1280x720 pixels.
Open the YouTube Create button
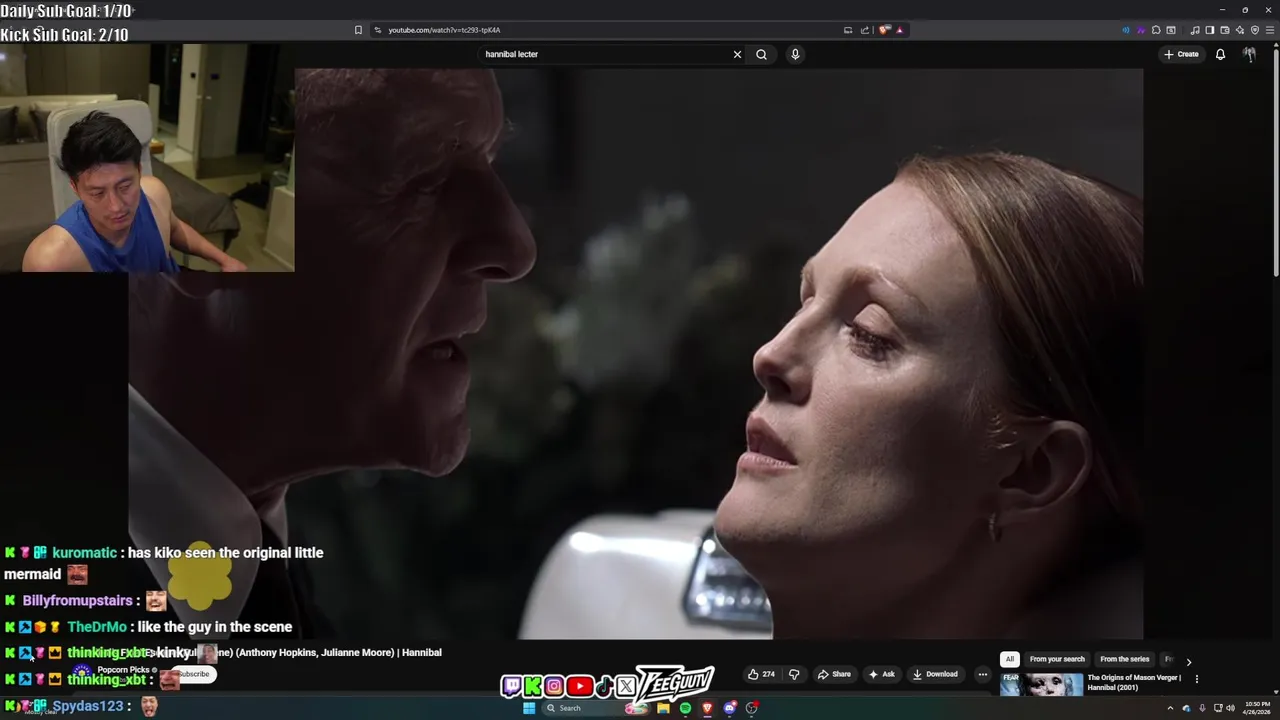[1181, 54]
